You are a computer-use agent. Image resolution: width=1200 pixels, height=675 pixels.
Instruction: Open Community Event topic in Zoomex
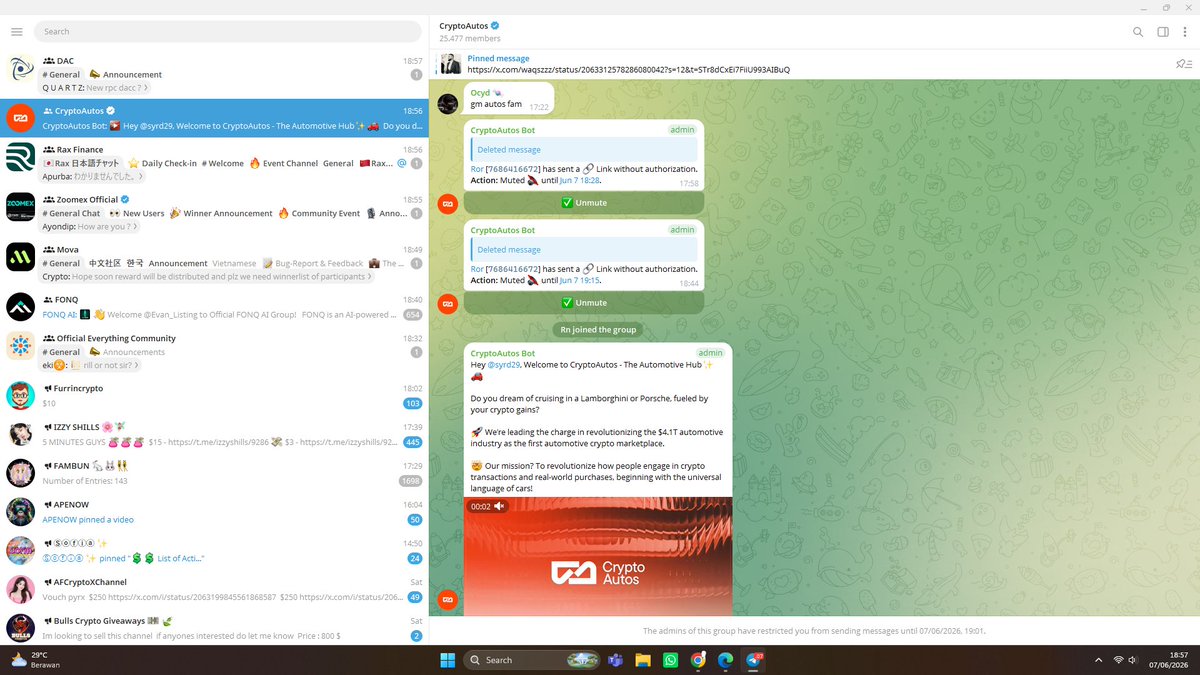pos(318,213)
